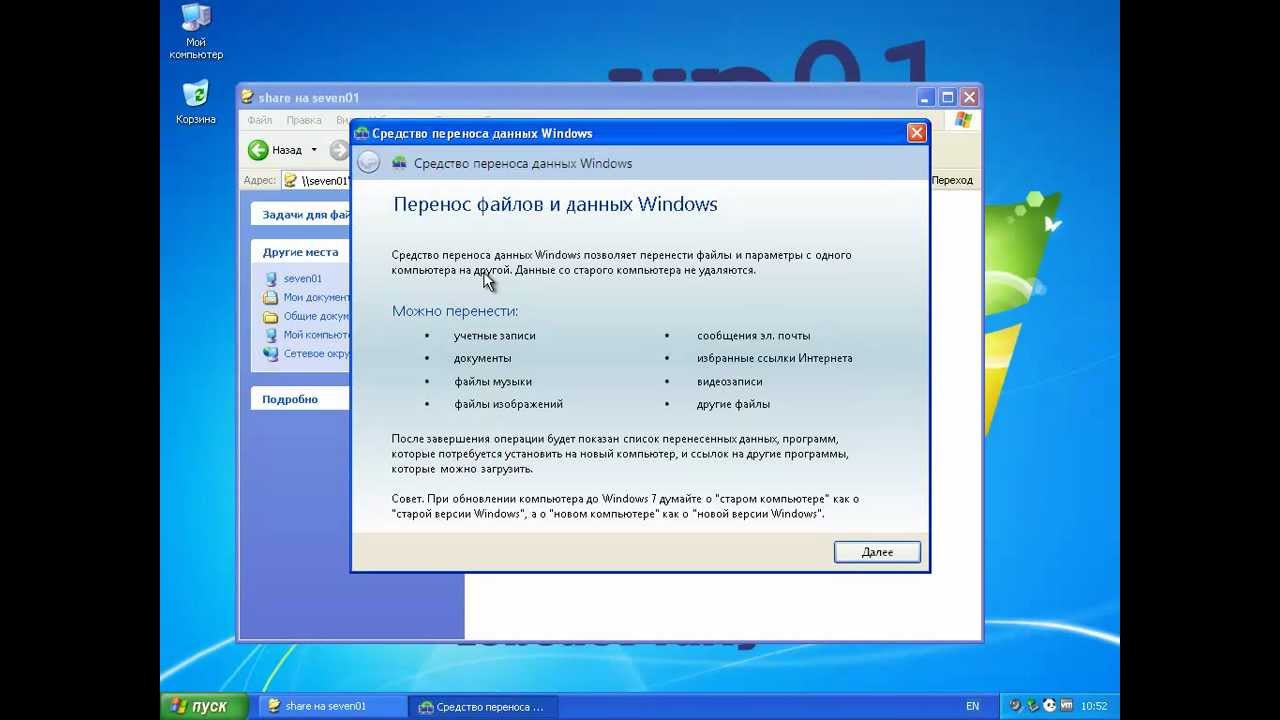Close the Средство переноса данных Windows dialog
Screen dimensions: 1280x720
(916, 133)
